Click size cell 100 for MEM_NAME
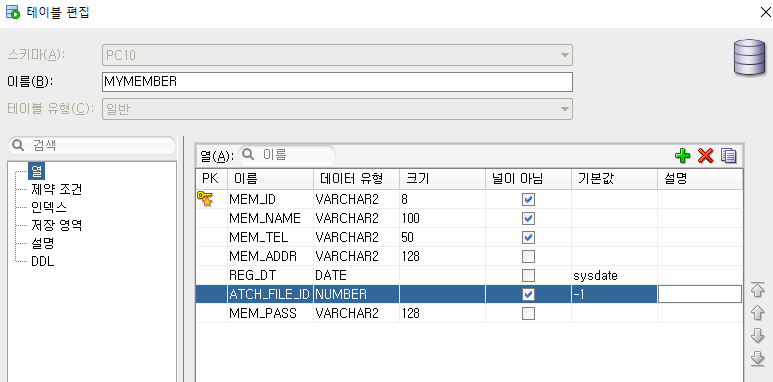This screenshot has height=382, width=773. pyautogui.click(x=442, y=218)
